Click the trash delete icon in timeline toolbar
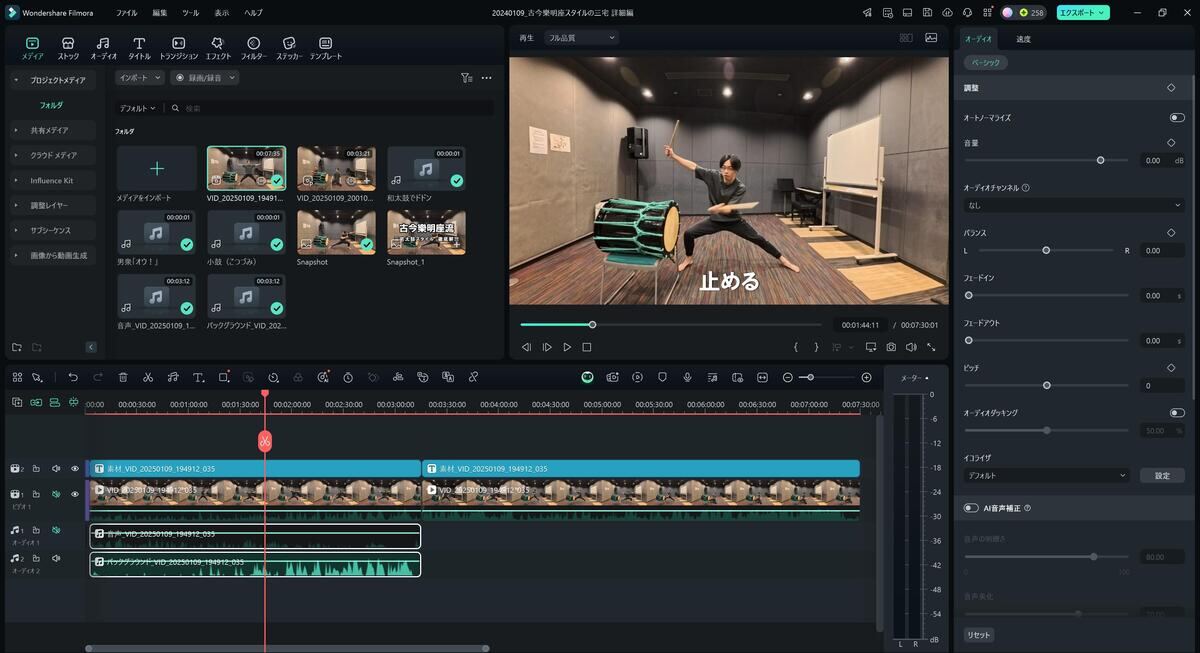The image size is (1200, 653). 123,377
